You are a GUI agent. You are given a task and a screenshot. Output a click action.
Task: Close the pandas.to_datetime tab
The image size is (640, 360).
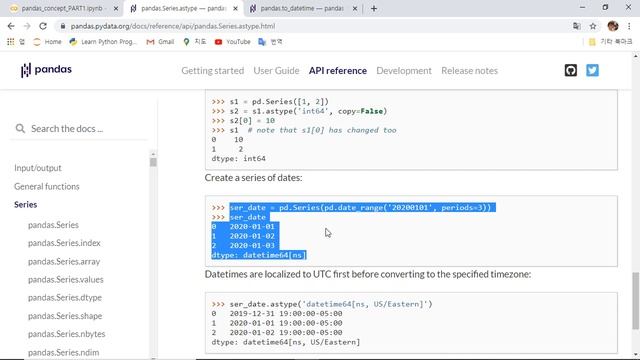(355, 9)
